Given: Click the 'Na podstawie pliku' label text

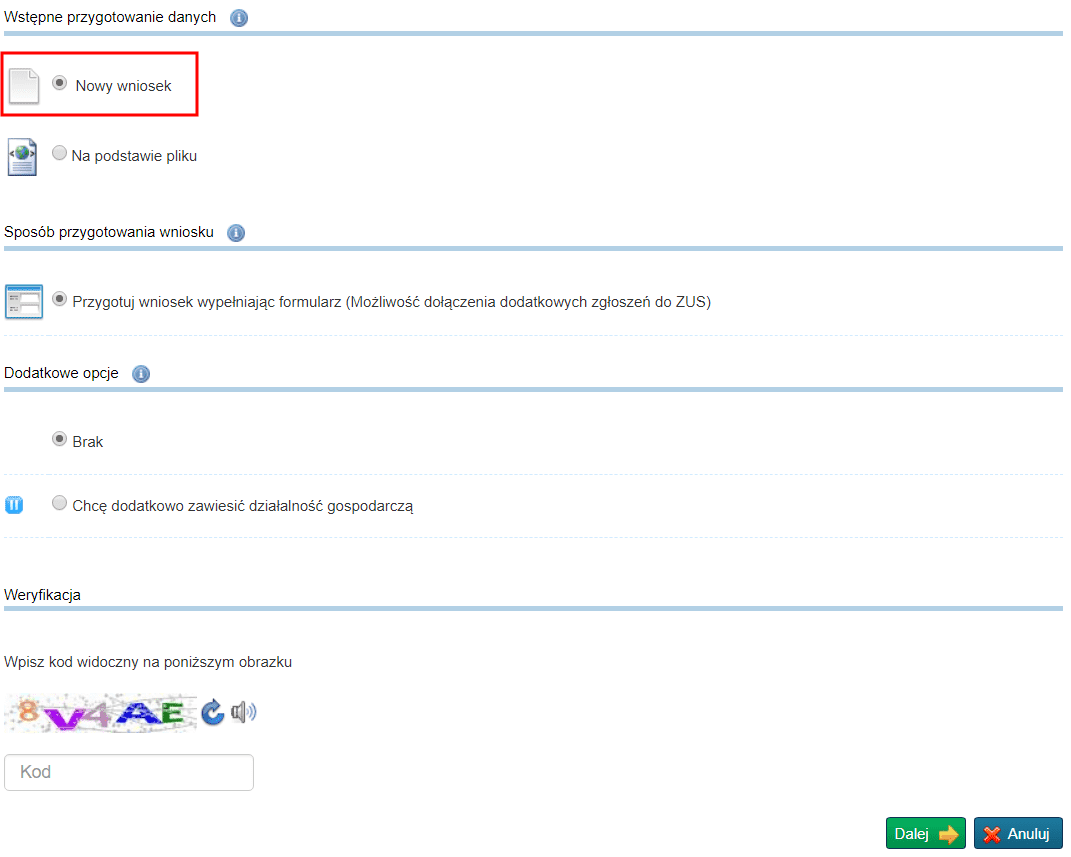Looking at the screenshot, I should coord(134,156).
